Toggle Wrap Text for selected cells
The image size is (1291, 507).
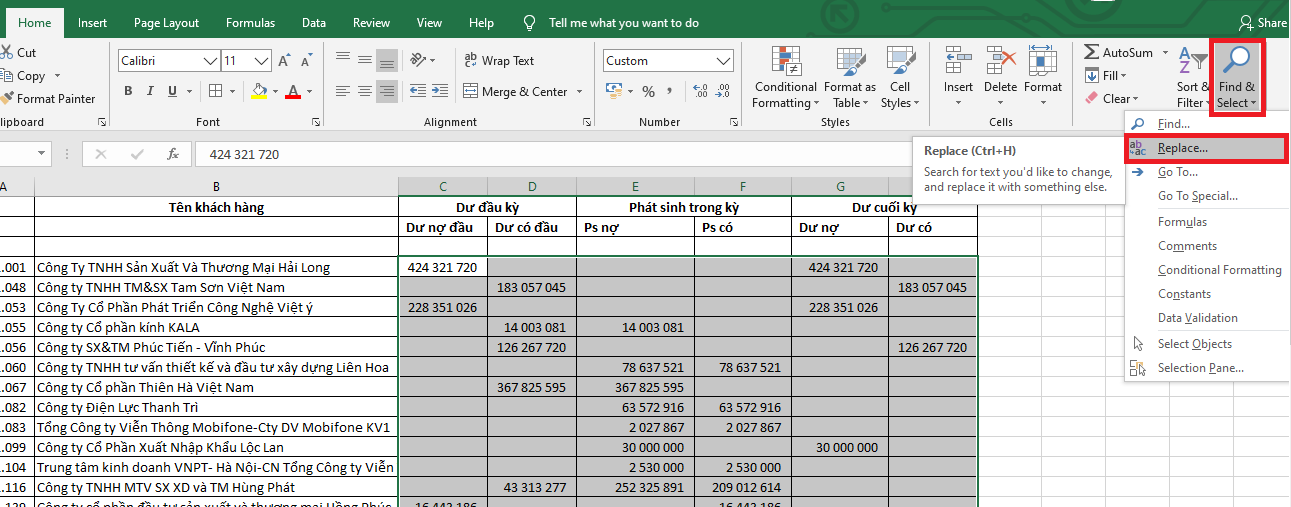click(x=498, y=61)
